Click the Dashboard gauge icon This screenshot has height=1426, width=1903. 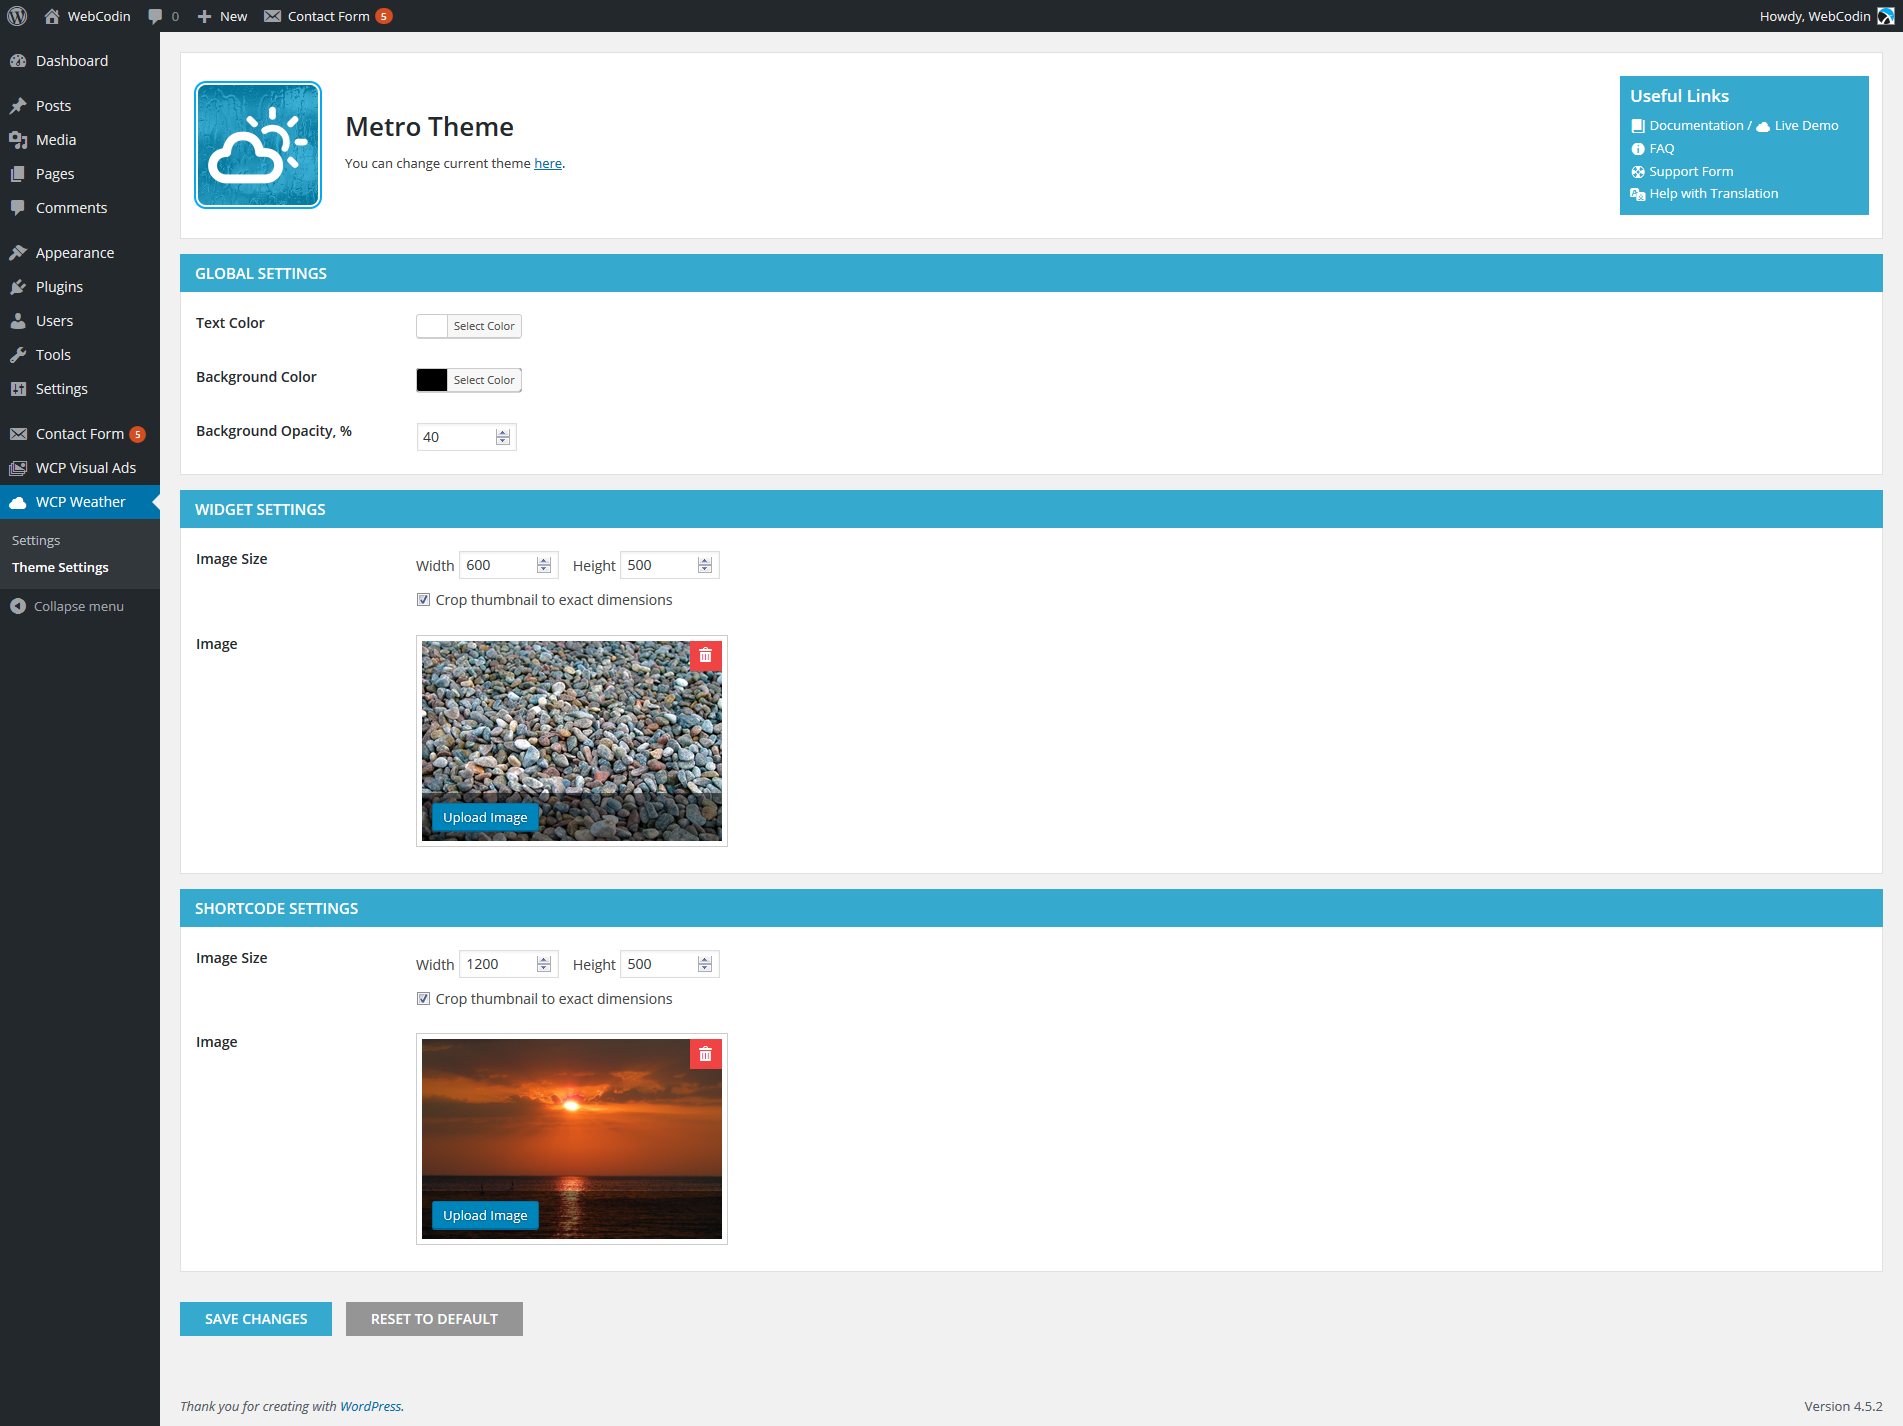point(18,61)
